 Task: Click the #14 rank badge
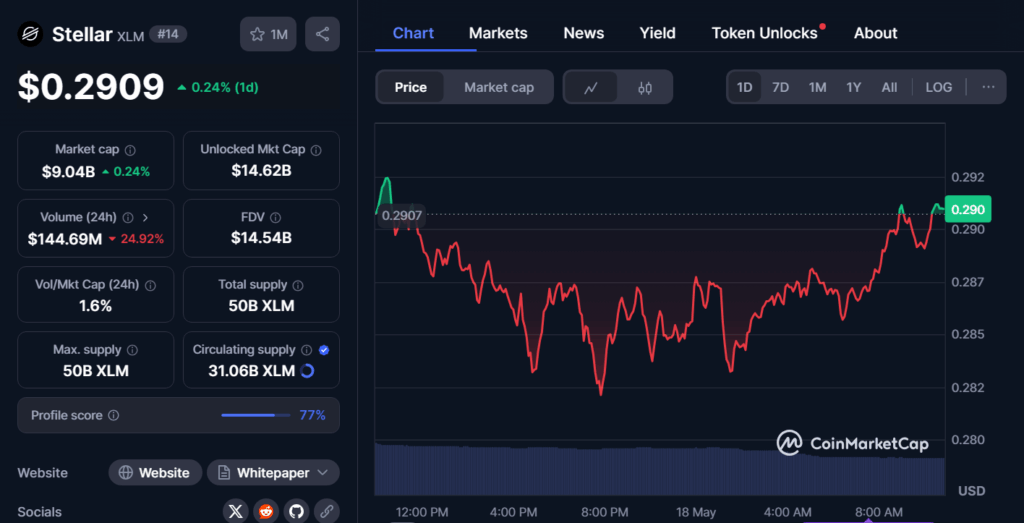coord(168,35)
